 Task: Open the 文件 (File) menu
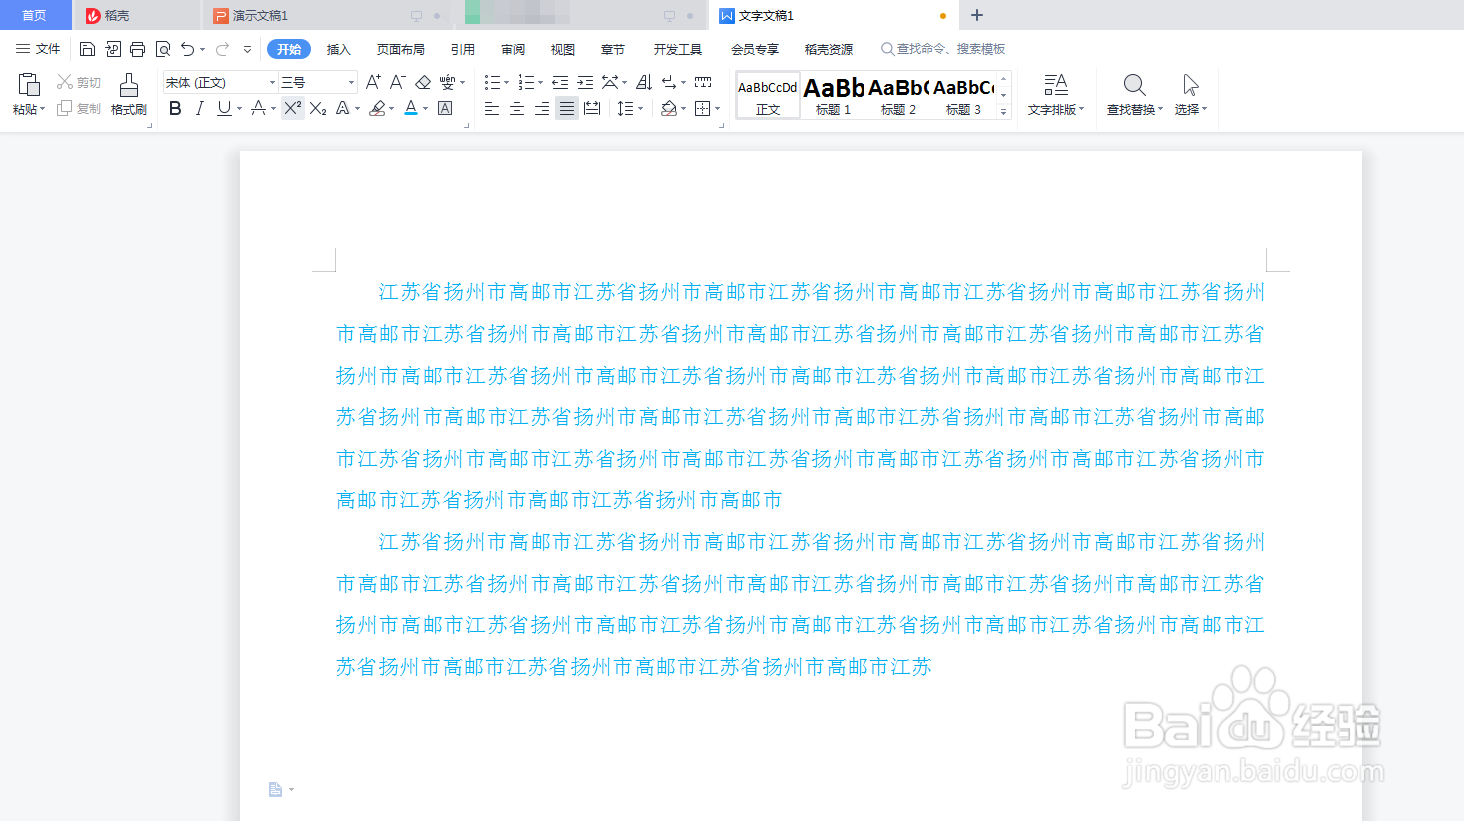tap(39, 49)
